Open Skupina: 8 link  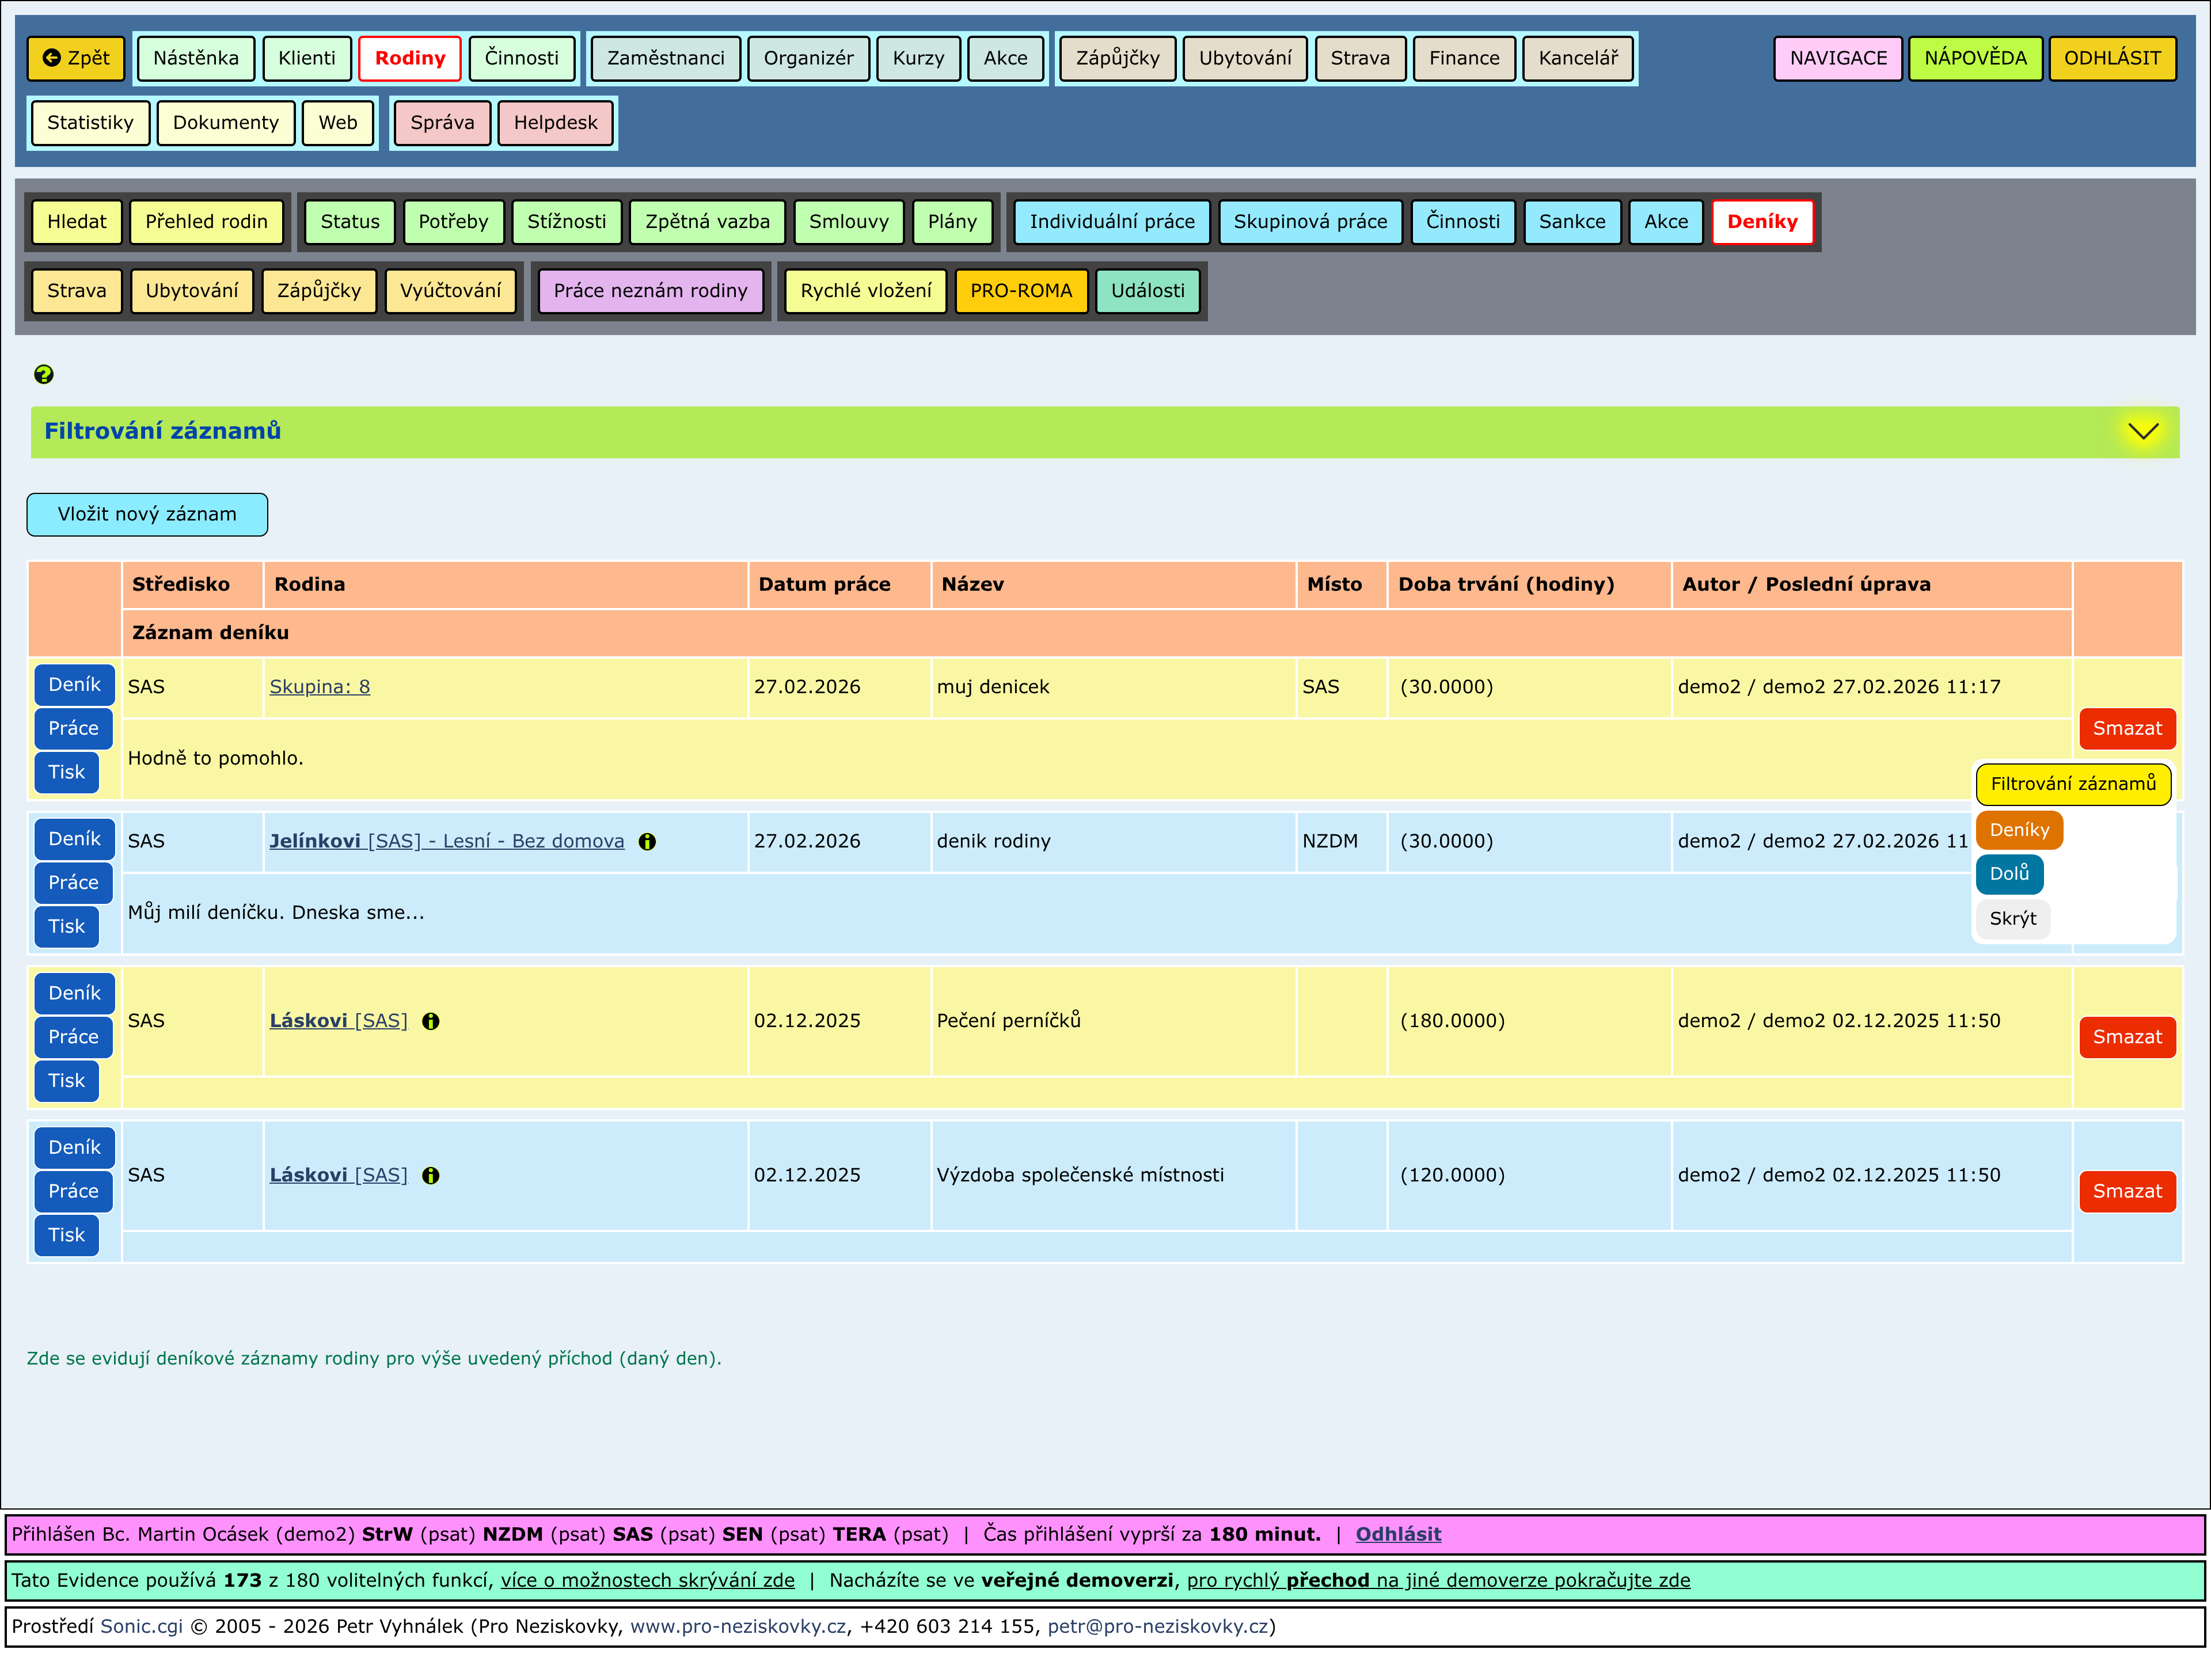(x=319, y=686)
